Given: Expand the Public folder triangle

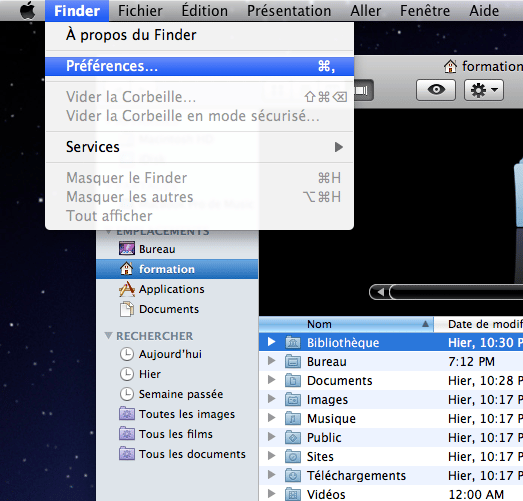Looking at the screenshot, I should pyautogui.click(x=272, y=437).
